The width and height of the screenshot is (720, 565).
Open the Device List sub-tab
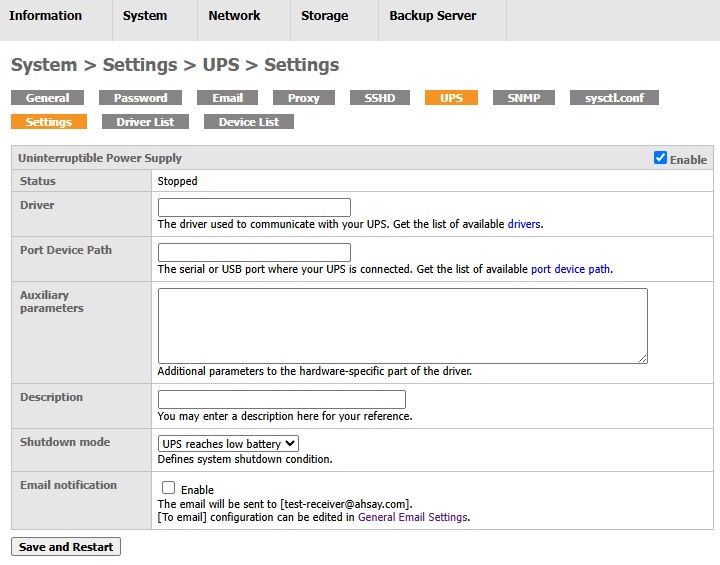(249, 122)
